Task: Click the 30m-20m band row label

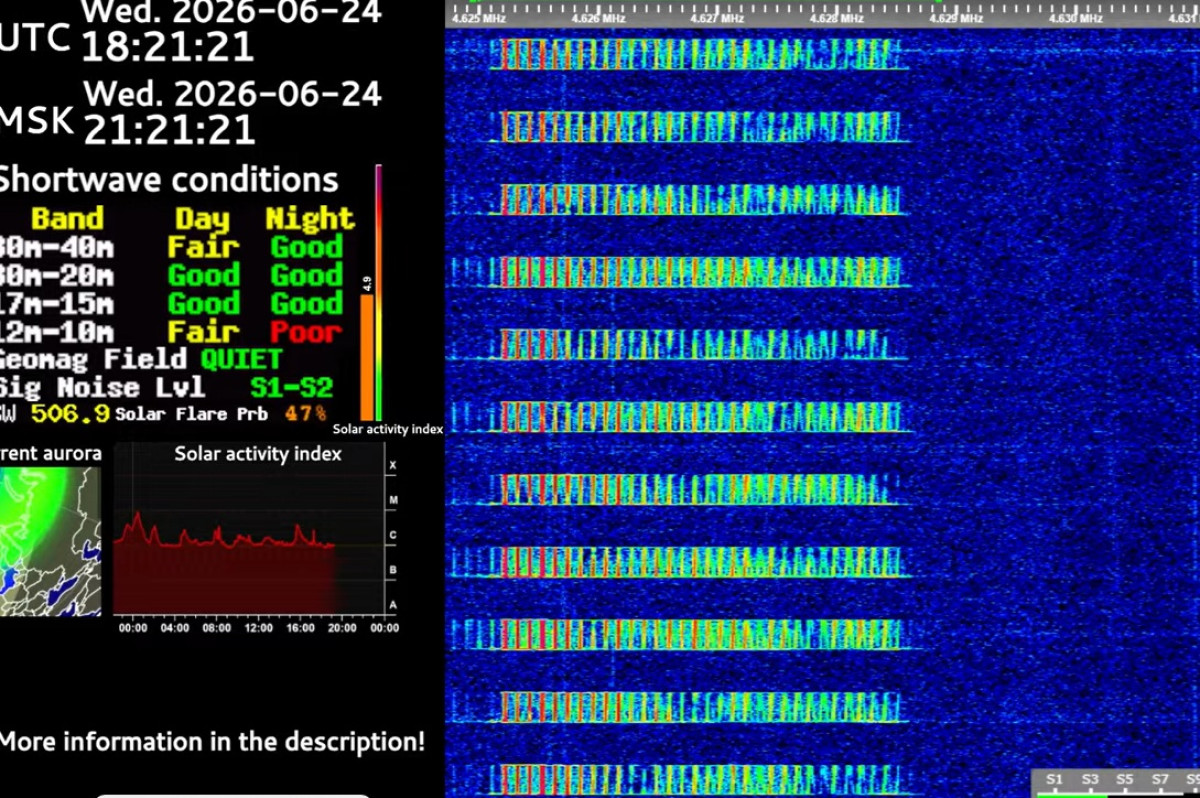Action: point(56,275)
